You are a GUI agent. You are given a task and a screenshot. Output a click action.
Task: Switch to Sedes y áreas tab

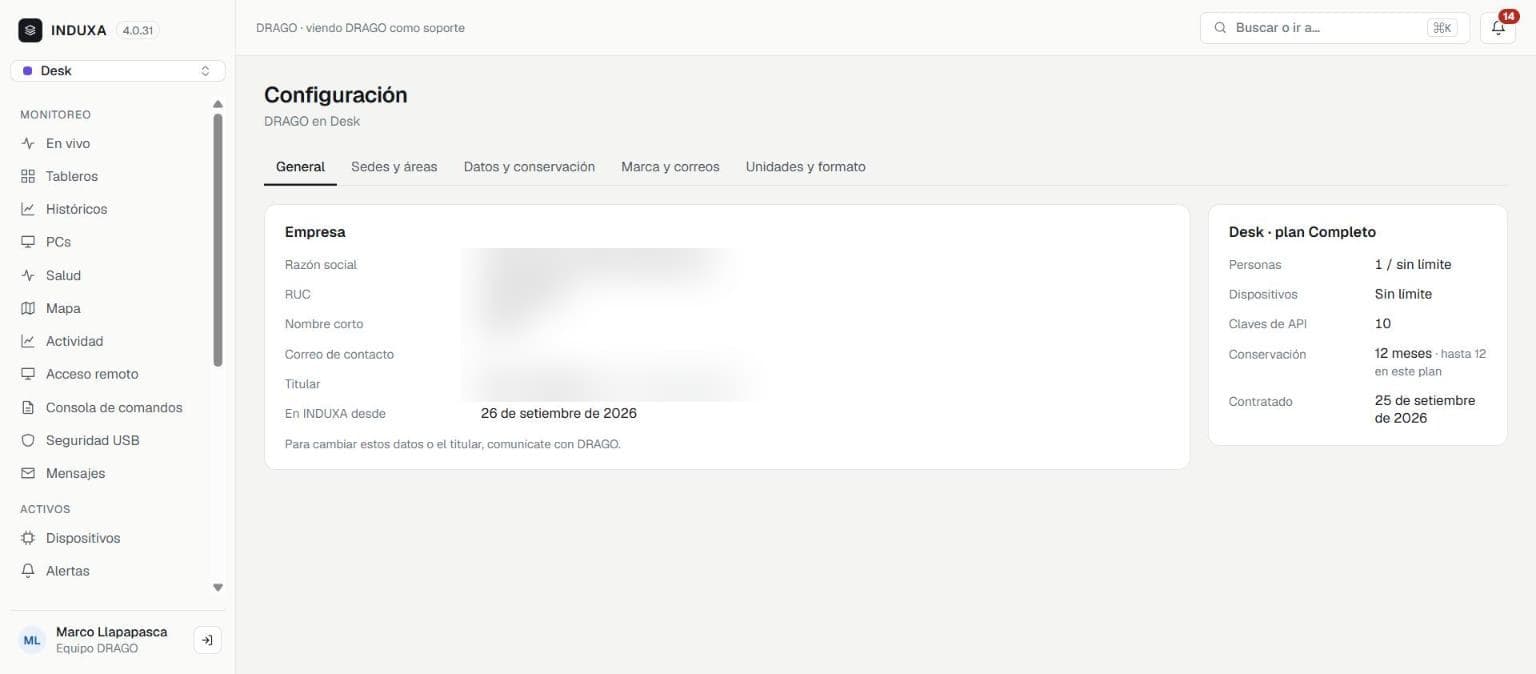click(x=394, y=167)
